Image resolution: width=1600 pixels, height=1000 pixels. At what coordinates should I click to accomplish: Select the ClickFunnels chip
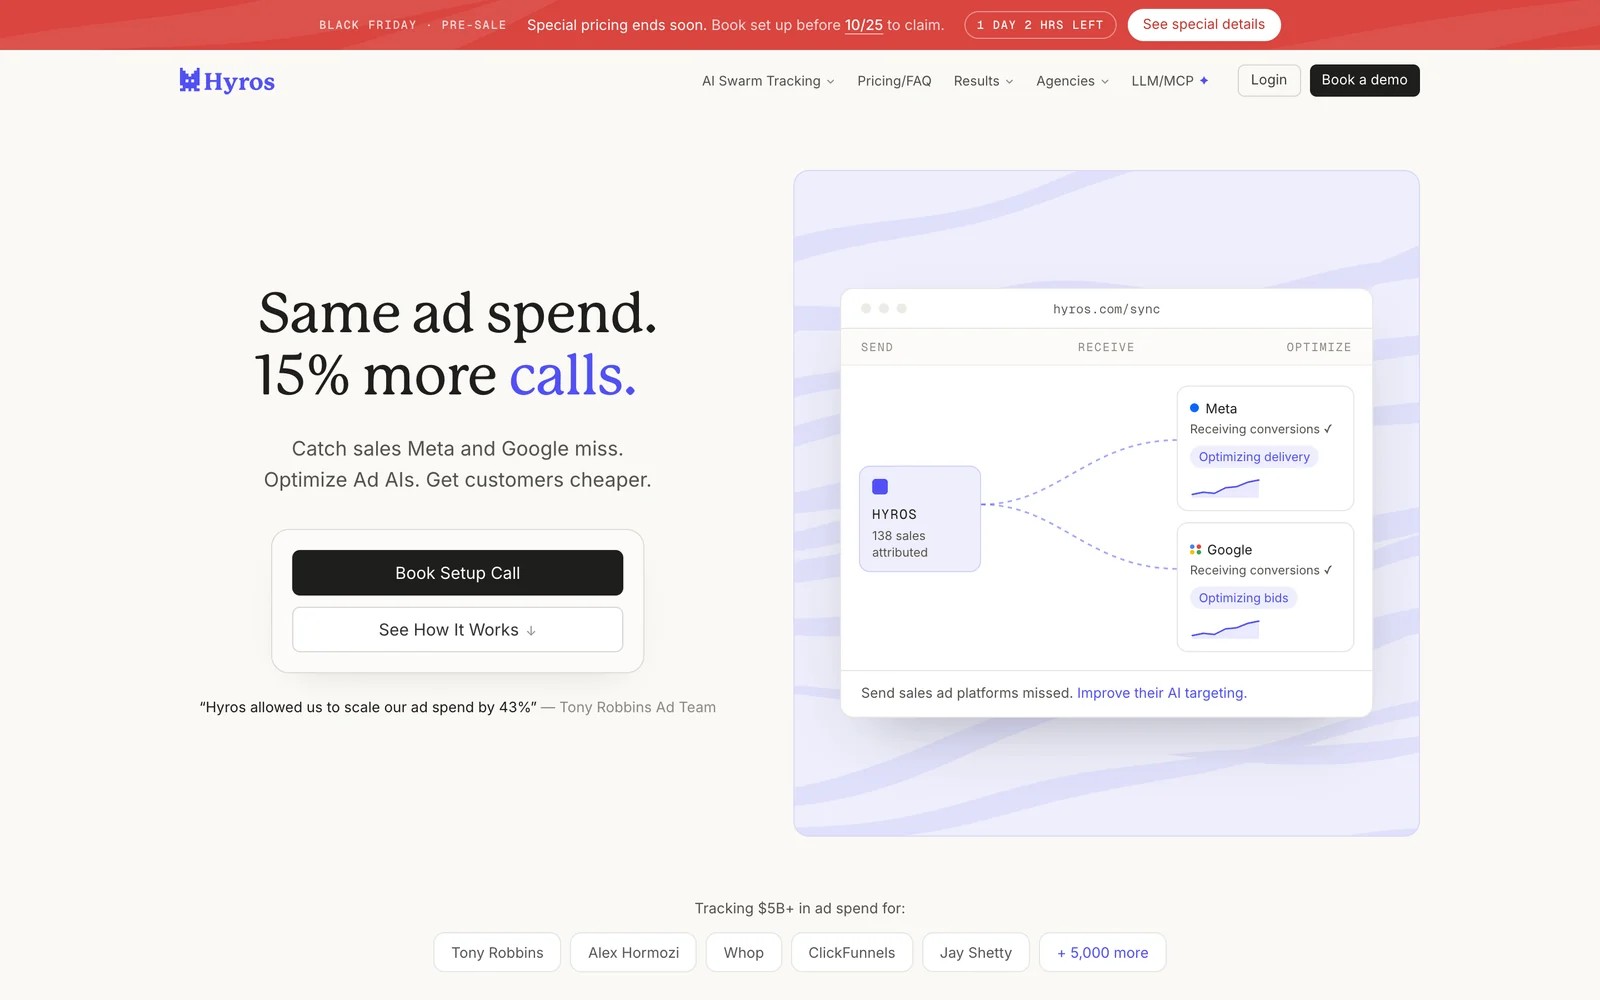[x=852, y=953]
